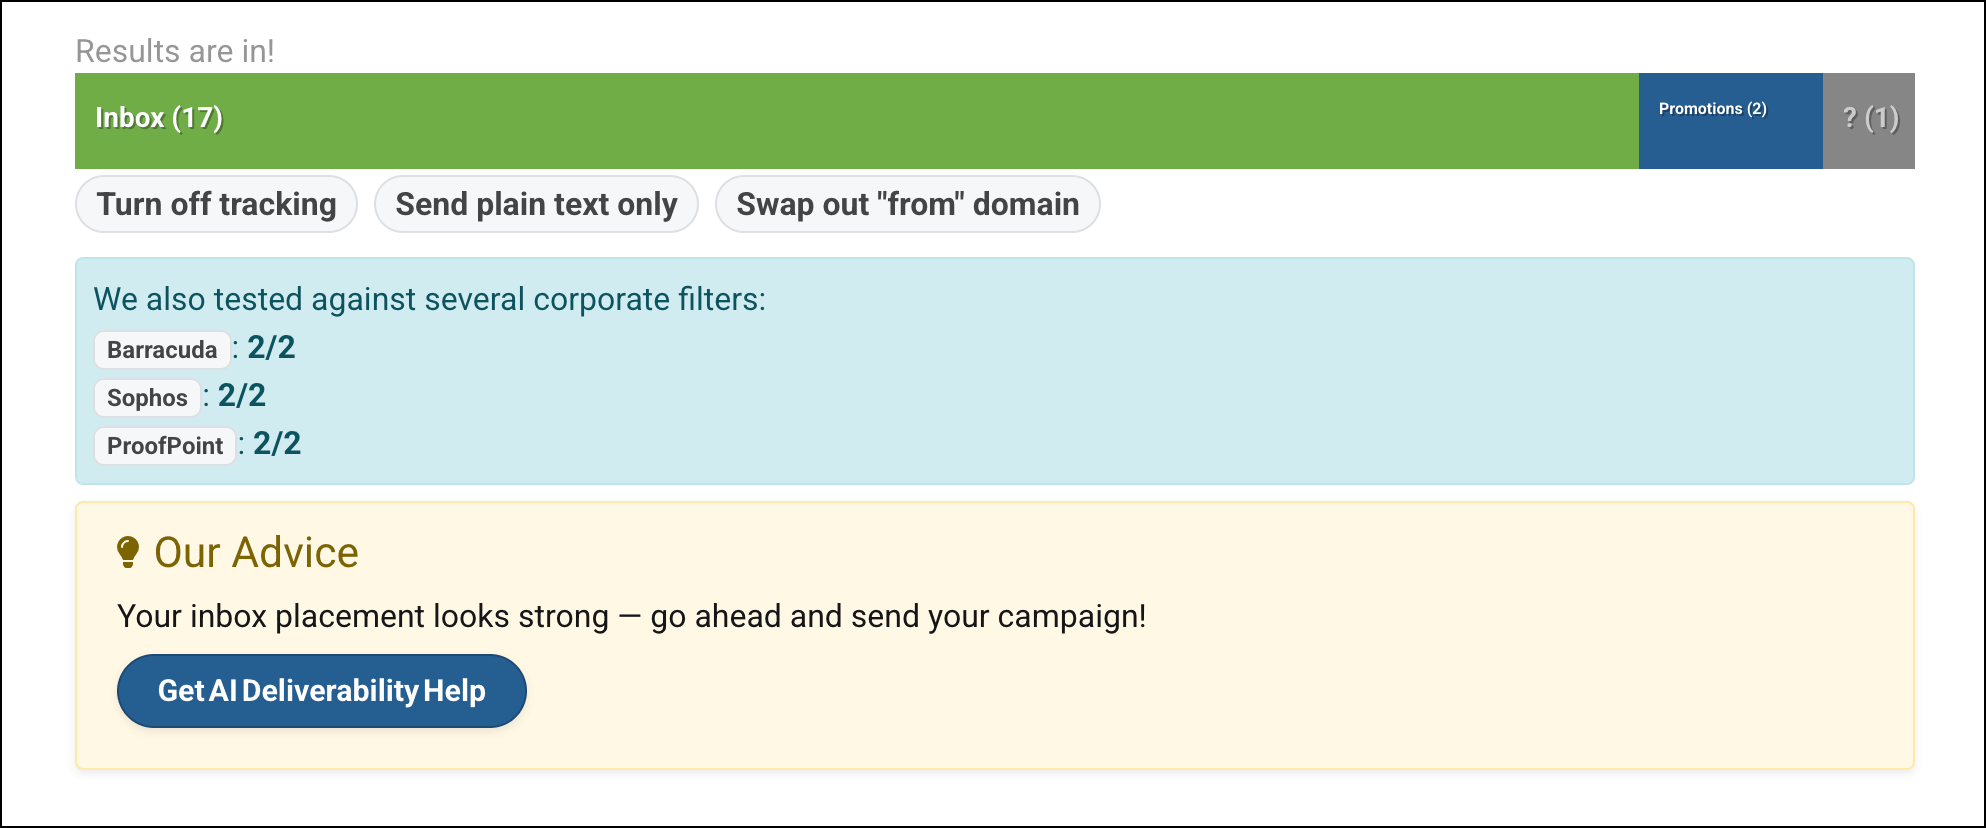1986x828 pixels.
Task: Click the corporate filters tested heading text
Action: tap(430, 299)
